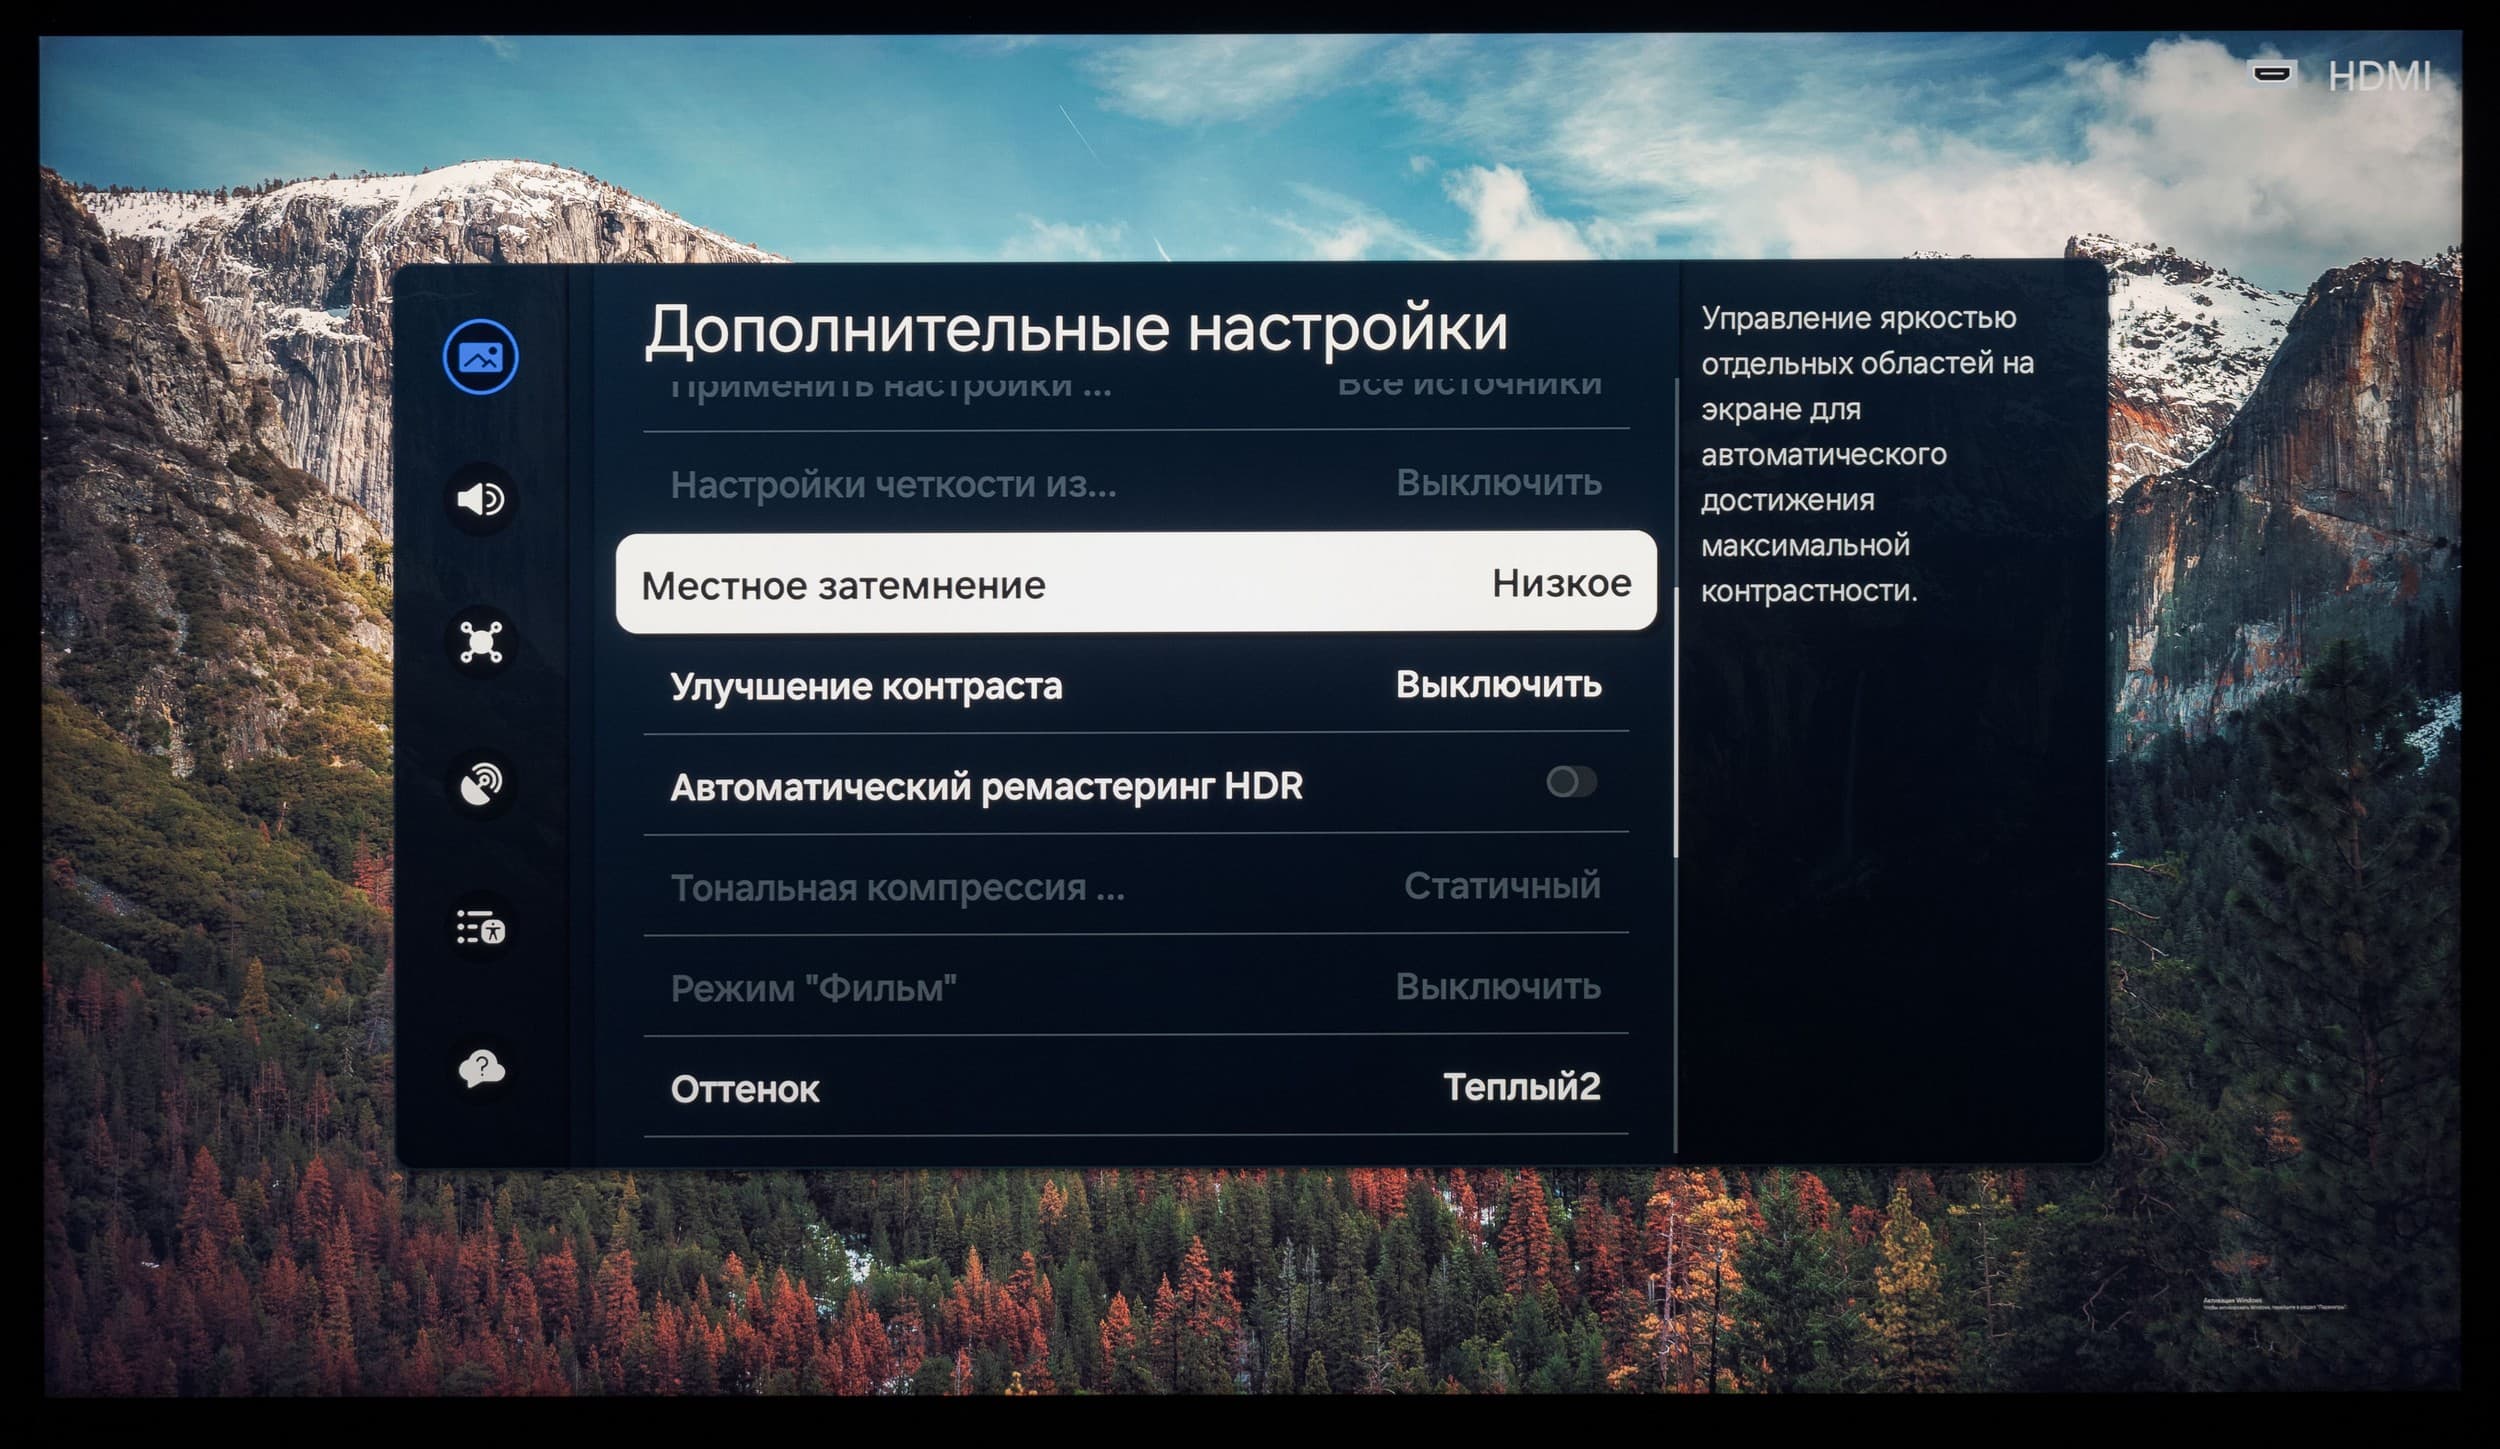
Task: Click the HDMI label text
Action: [2378, 77]
